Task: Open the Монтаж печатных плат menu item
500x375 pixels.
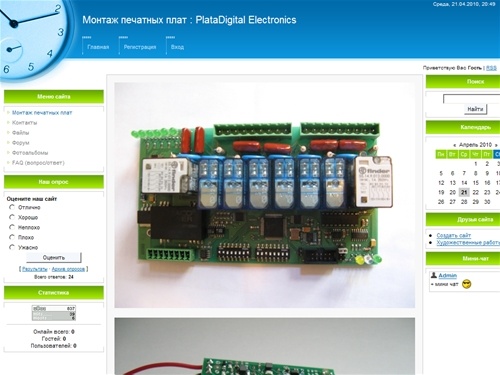Action: pos(42,113)
